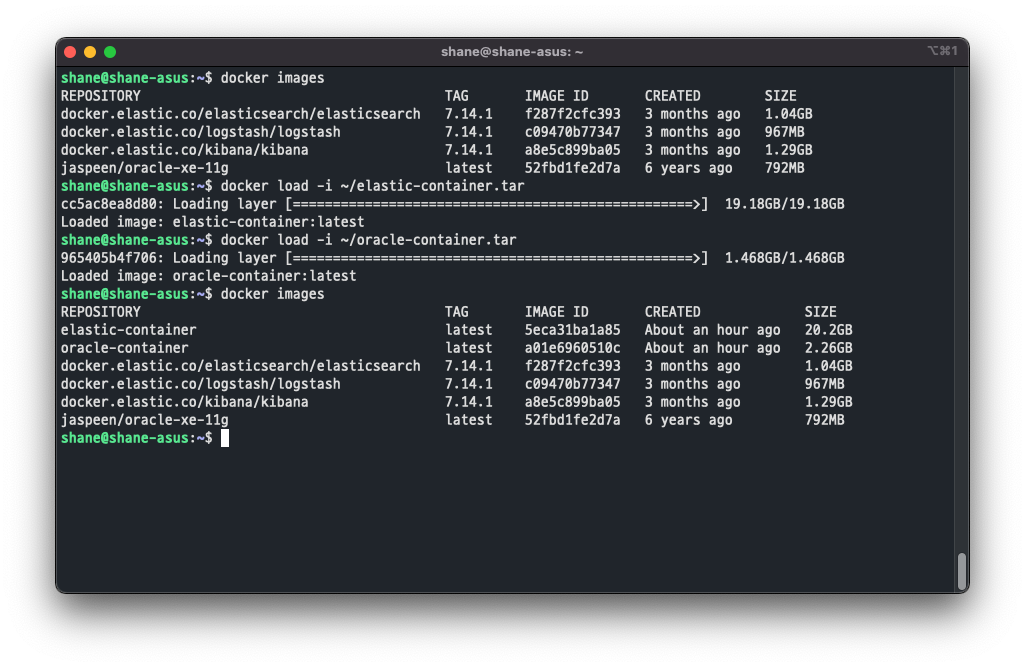Click About an hour ago for elastic-container
Viewport: 1025px width, 667px height.
(713, 330)
